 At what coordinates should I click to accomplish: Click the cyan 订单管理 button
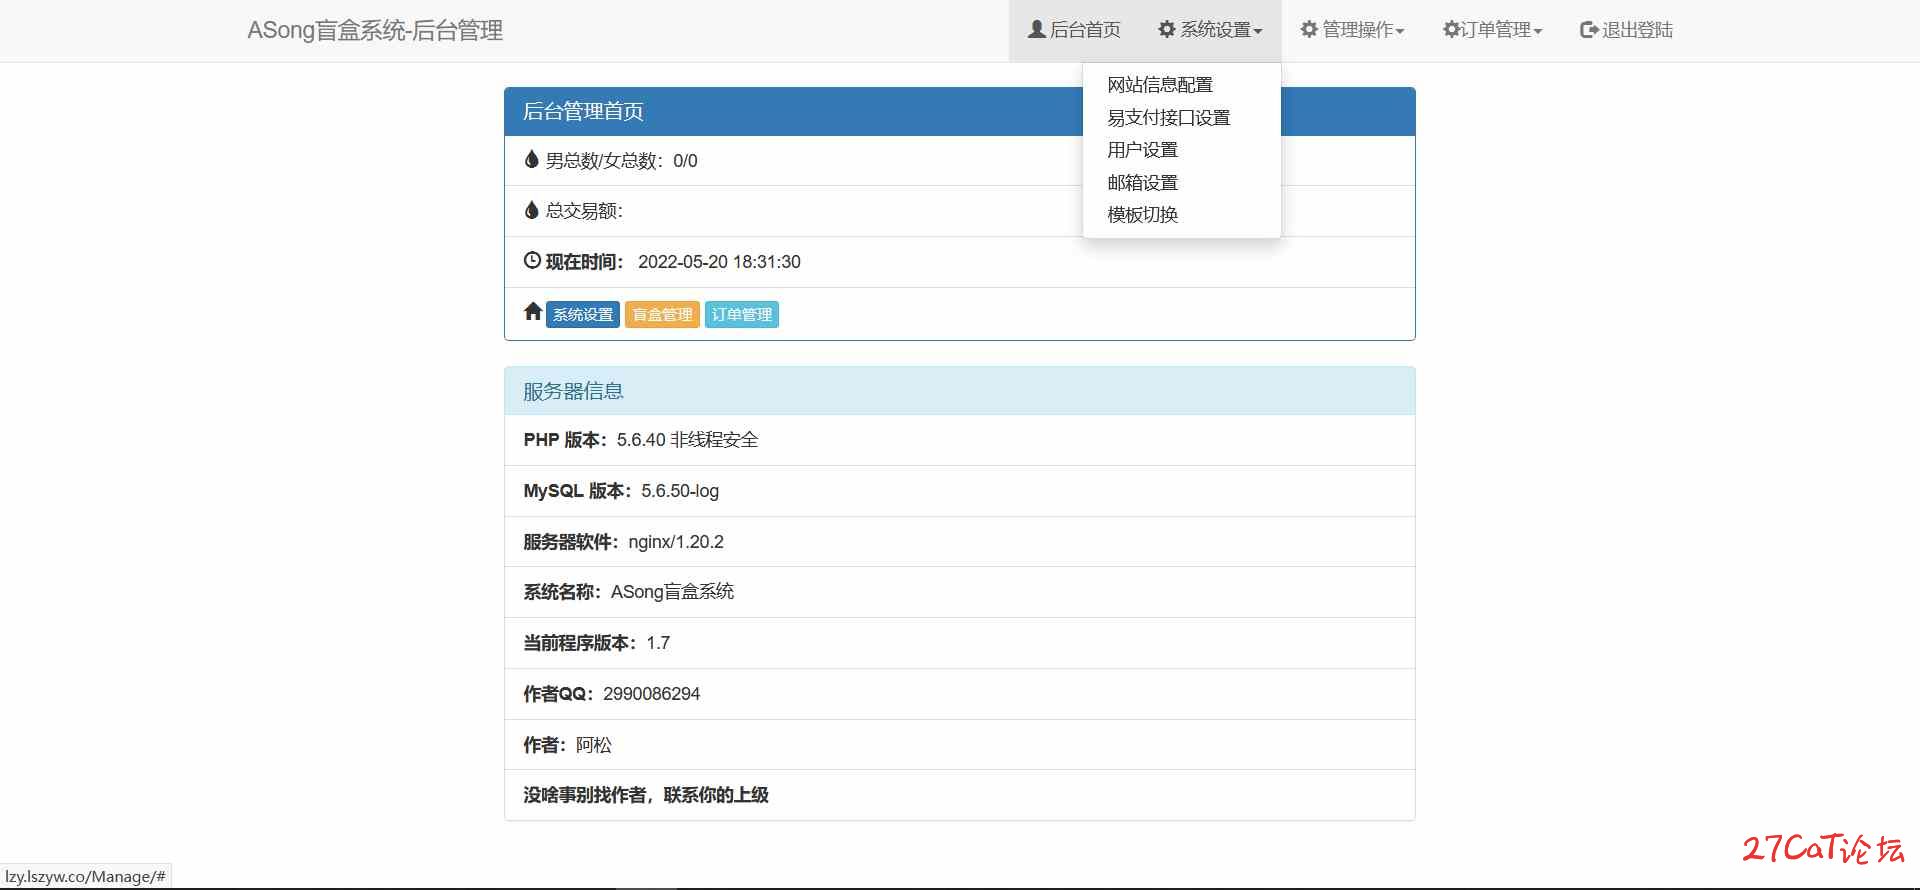click(742, 314)
